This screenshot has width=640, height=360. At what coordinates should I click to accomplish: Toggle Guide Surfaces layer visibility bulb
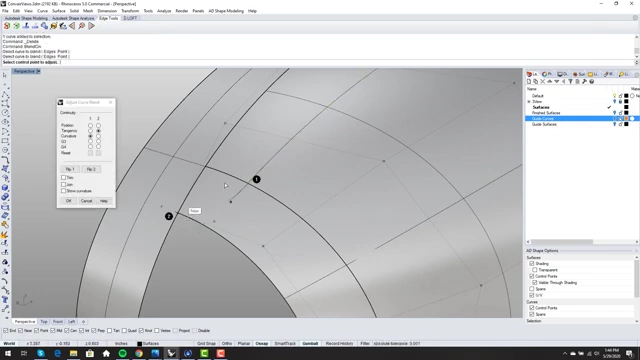[614, 124]
